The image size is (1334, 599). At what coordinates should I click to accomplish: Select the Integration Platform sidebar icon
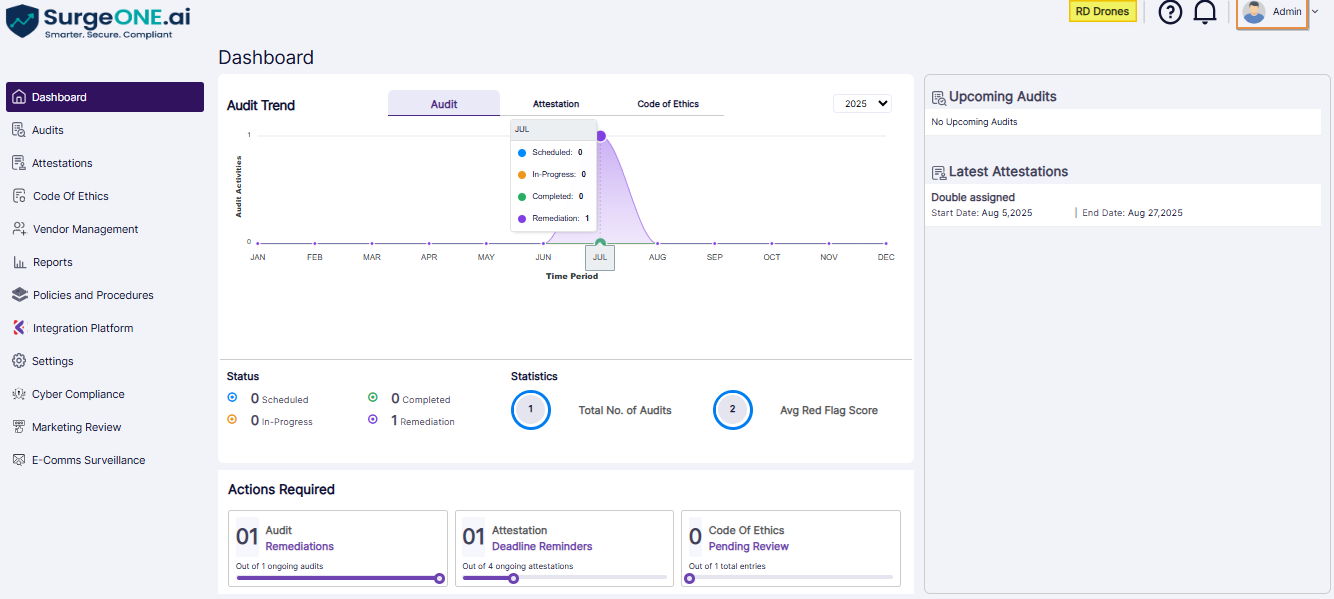18,327
